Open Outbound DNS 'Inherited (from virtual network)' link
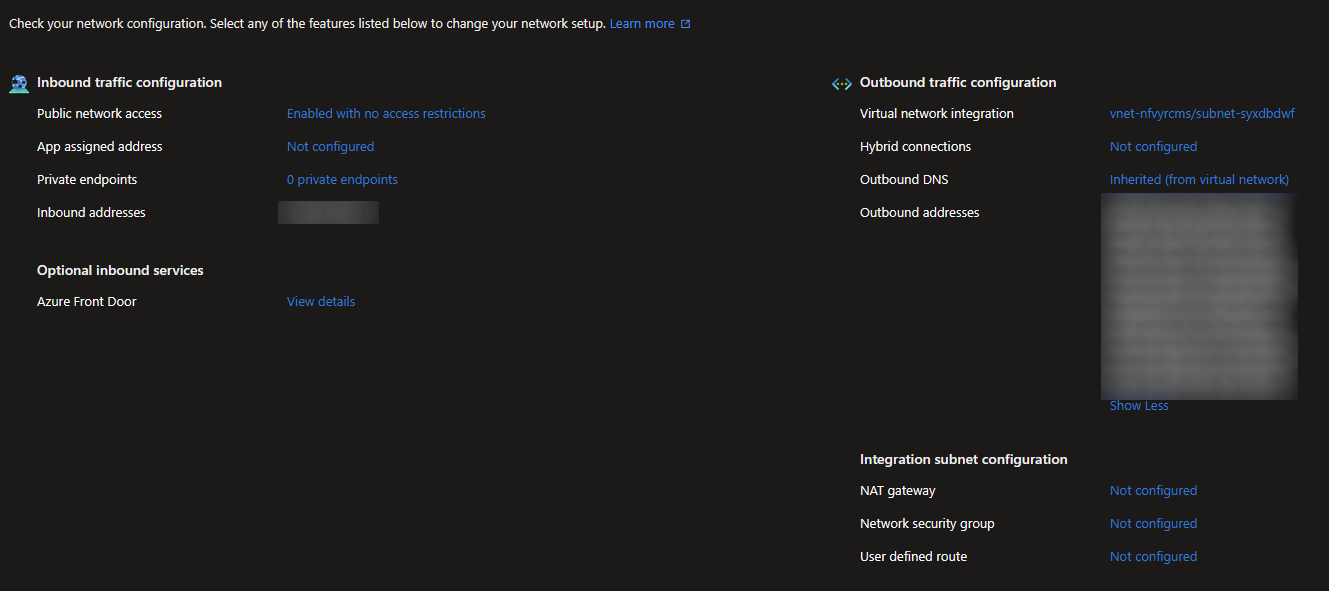Screen dimensions: 1329x591 1199,180
